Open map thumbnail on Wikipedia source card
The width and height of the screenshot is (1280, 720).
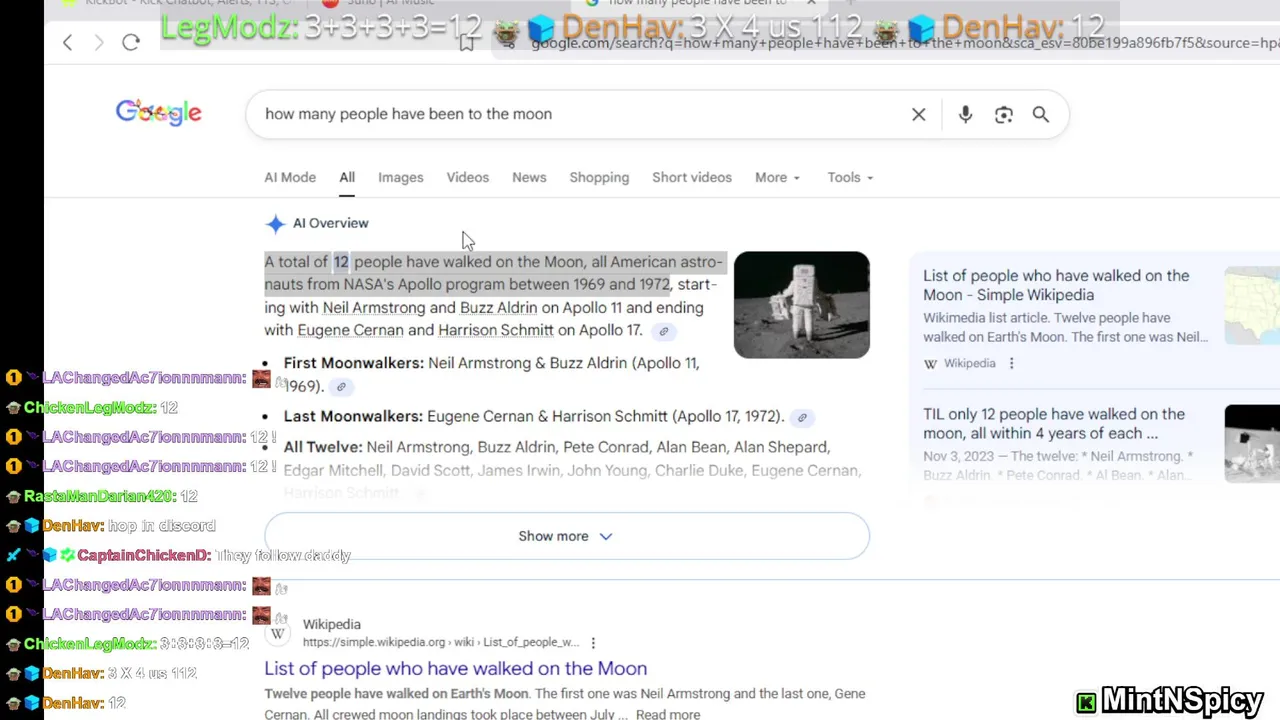click(1252, 305)
